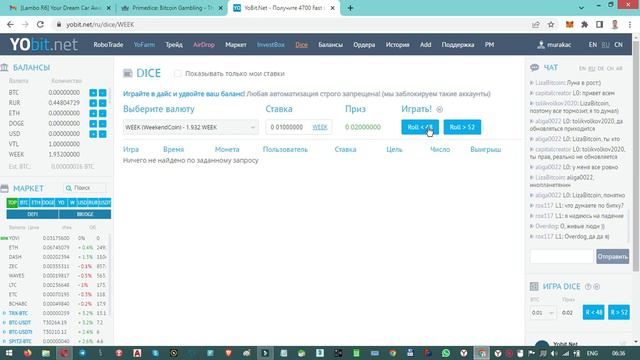The height and width of the screenshot is (360, 640).
Task: Switch site language to CN
Action: pos(618,45)
